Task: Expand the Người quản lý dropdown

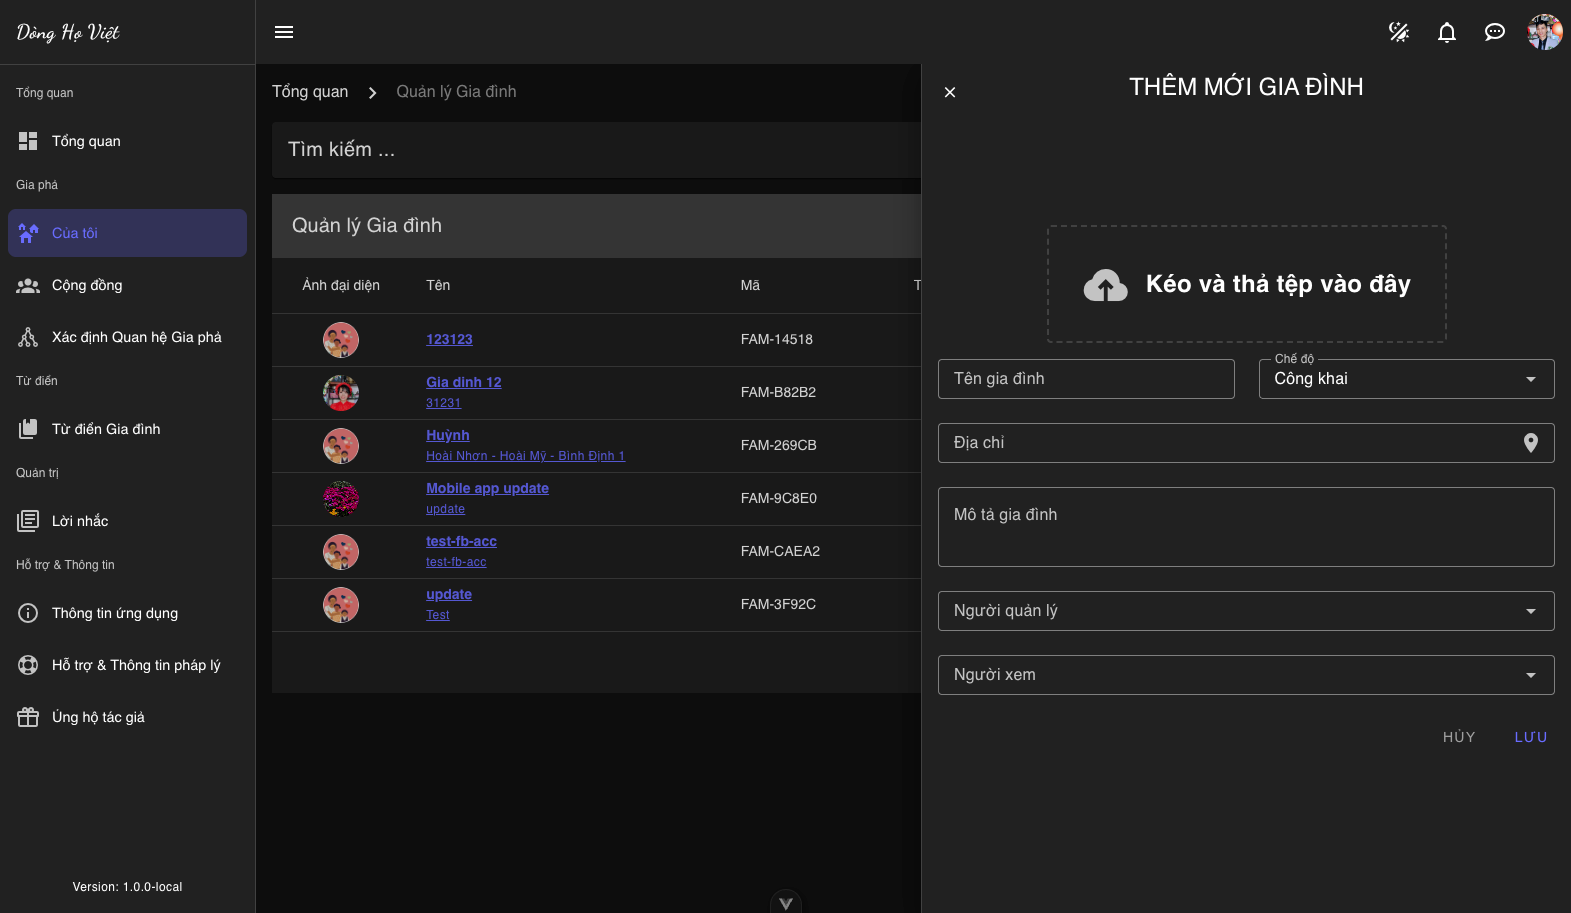Action: coord(1245,611)
